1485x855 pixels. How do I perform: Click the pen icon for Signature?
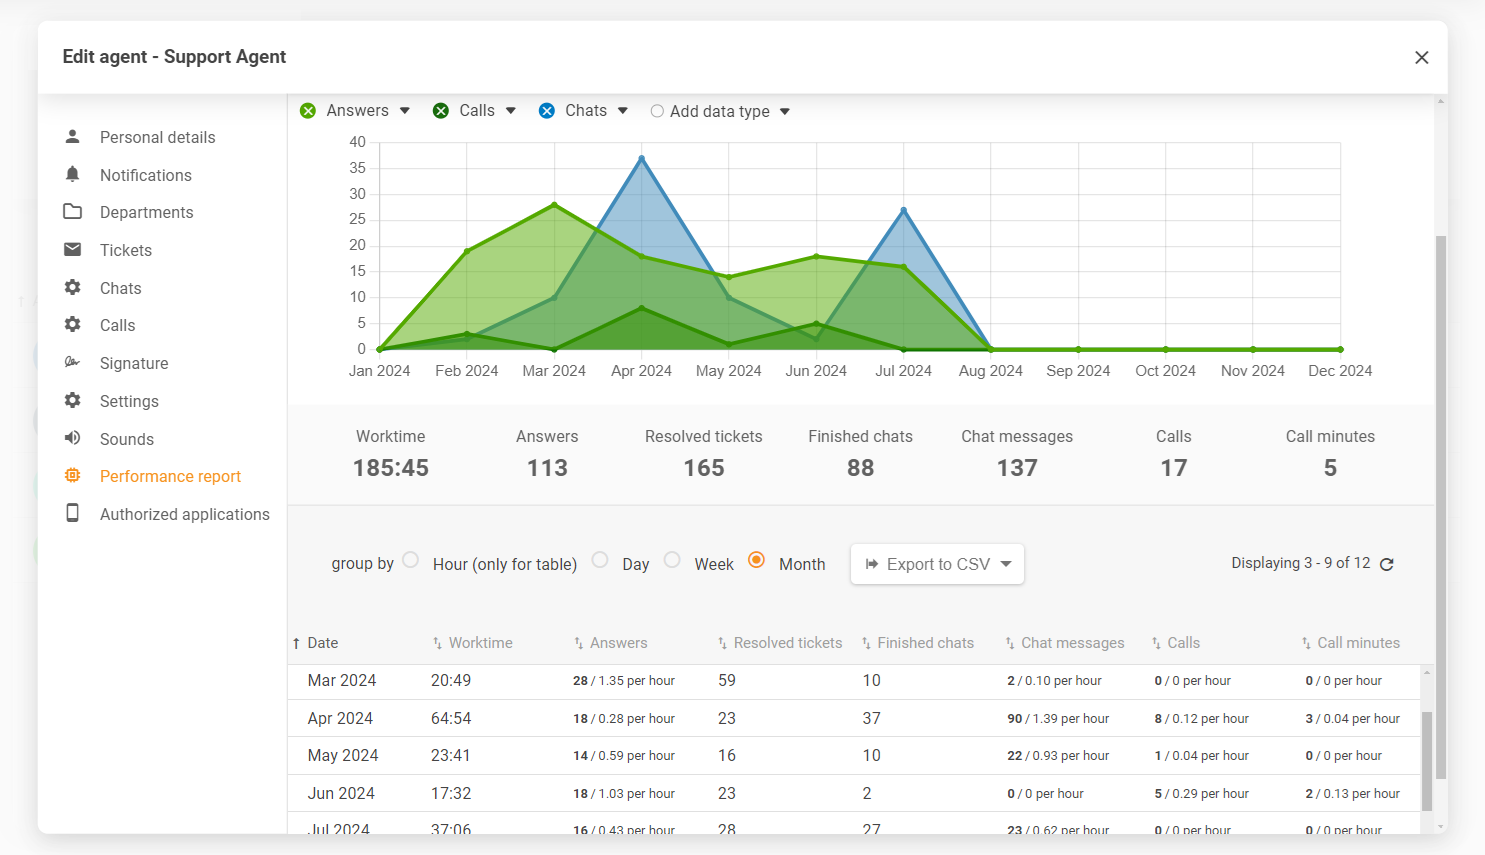(72, 363)
